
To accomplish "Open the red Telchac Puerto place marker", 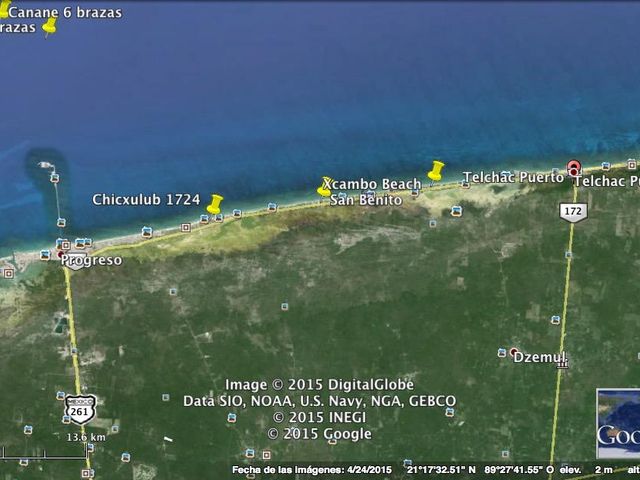I will (574, 167).
